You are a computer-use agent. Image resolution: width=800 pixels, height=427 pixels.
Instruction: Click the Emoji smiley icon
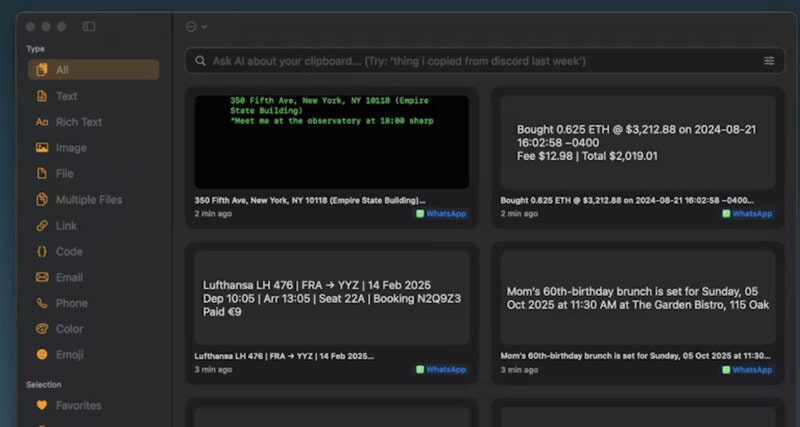[42, 355]
